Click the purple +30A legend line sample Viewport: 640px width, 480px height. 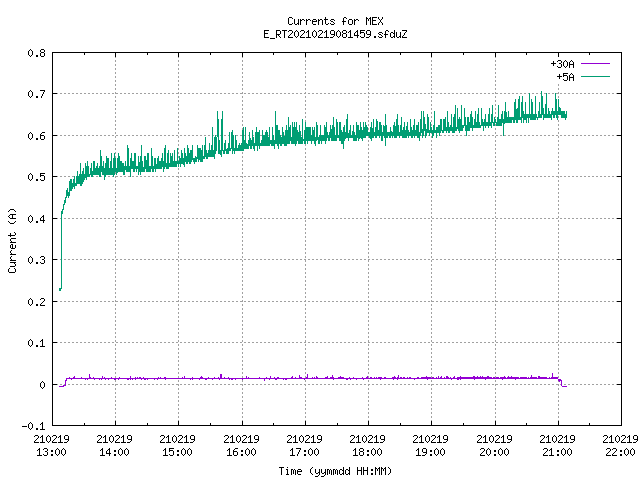(595, 64)
